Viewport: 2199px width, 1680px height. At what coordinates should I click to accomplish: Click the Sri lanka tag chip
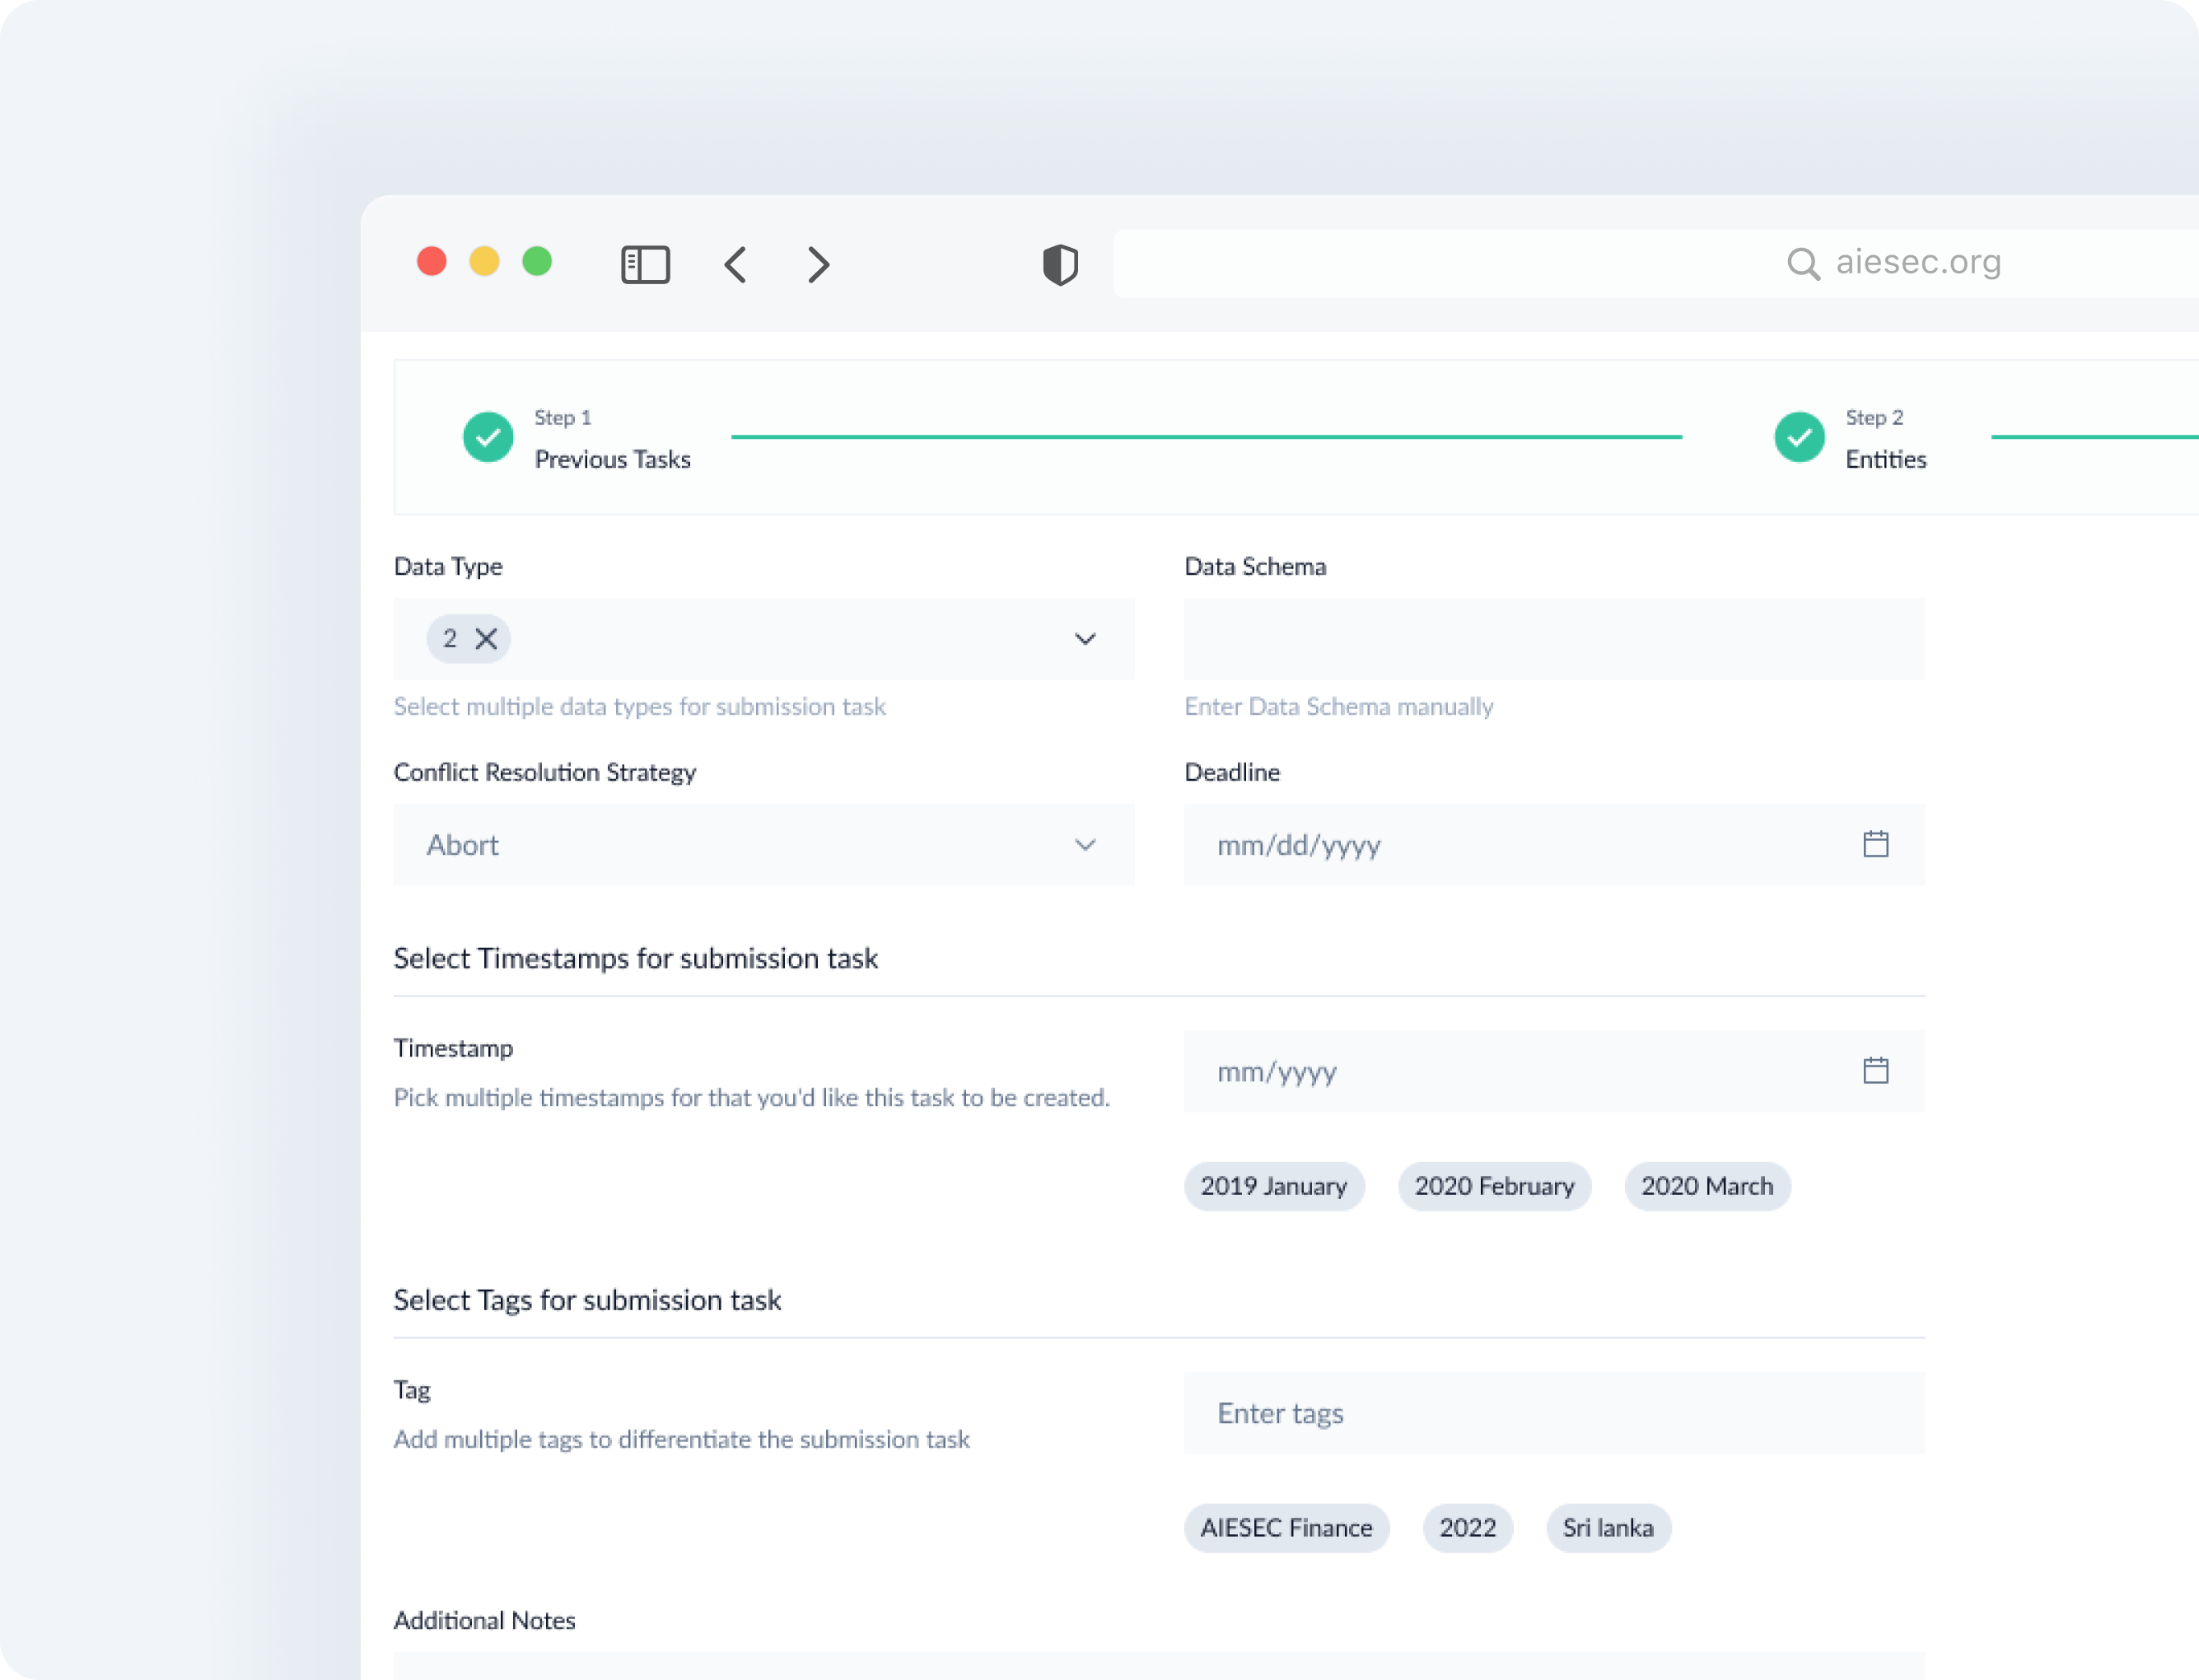[1608, 1529]
